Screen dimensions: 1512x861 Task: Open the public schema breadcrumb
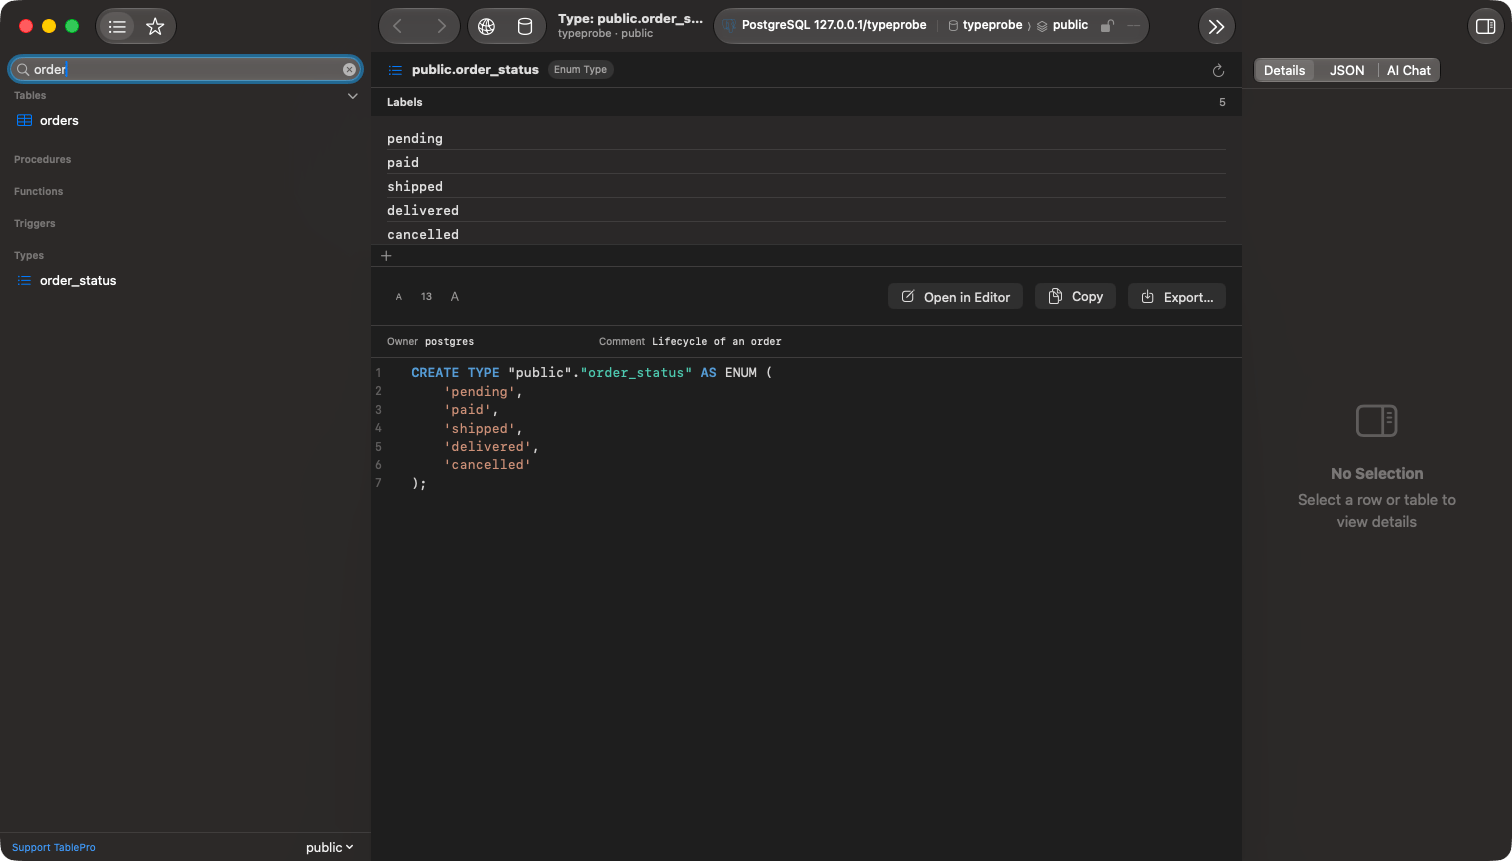pyautogui.click(x=1062, y=25)
